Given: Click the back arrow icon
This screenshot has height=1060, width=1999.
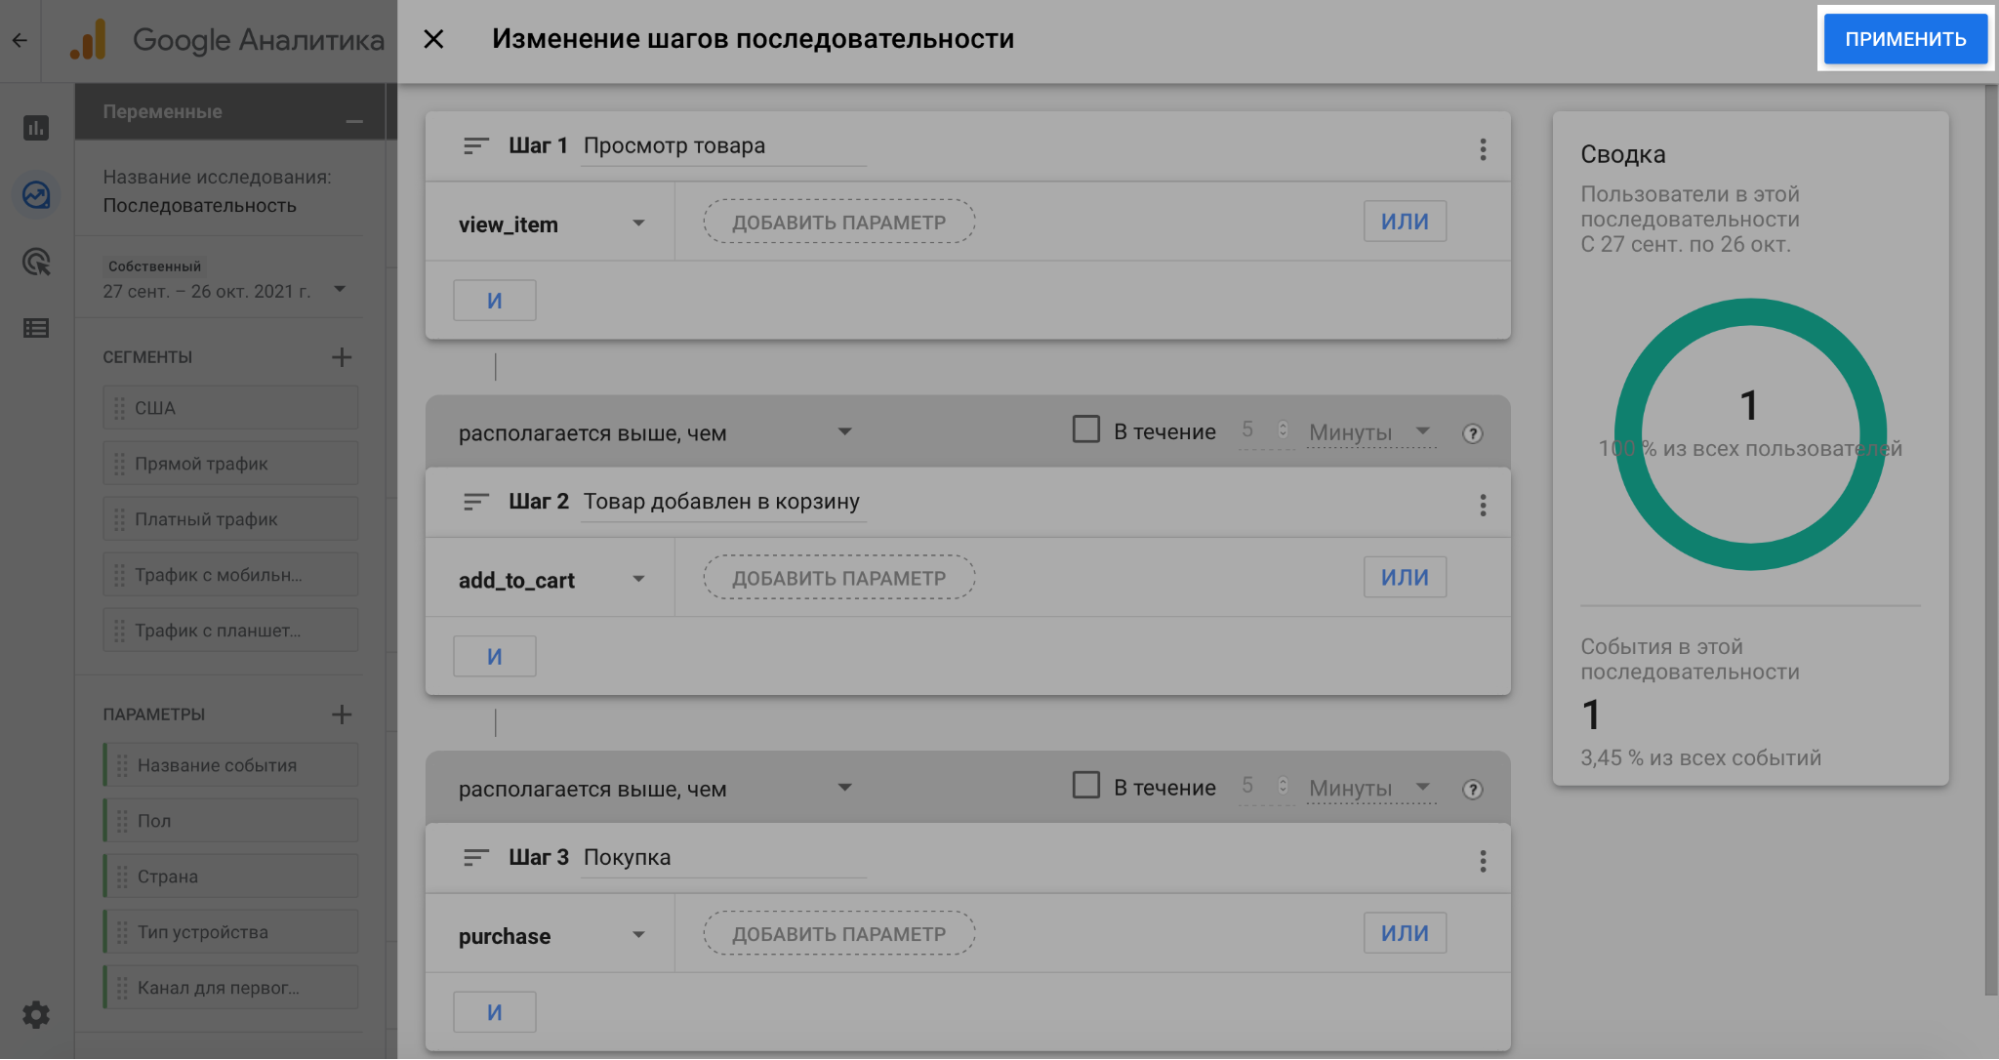Looking at the screenshot, I should tap(20, 40).
